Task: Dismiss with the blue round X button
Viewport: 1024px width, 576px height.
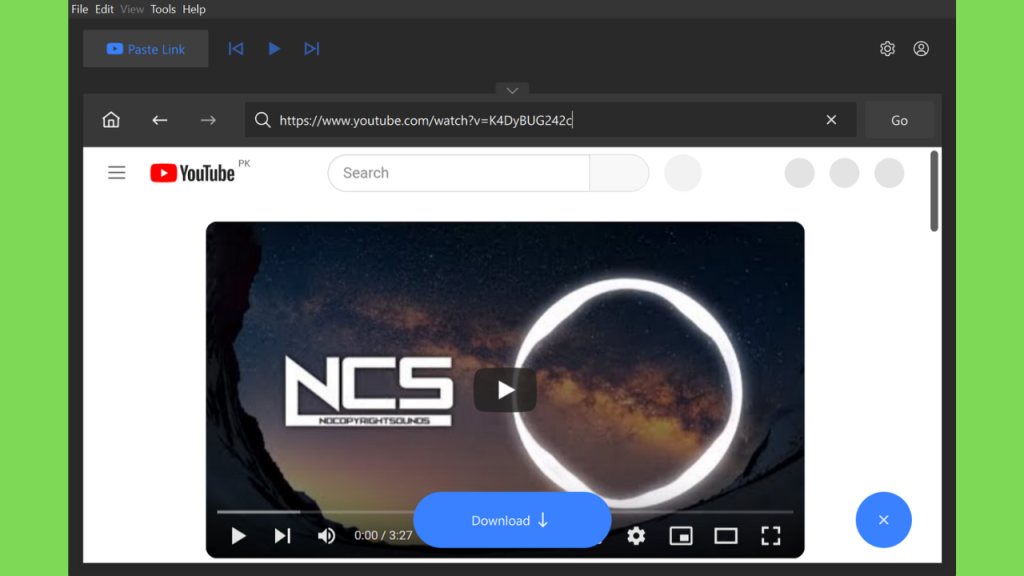Action: (x=884, y=520)
